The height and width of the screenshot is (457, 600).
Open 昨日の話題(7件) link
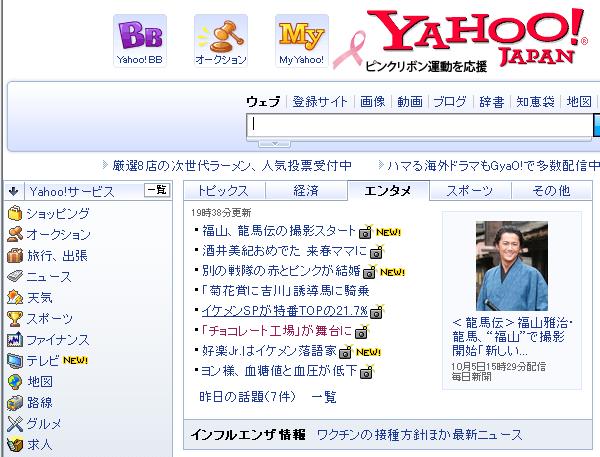pyautogui.click(x=248, y=397)
